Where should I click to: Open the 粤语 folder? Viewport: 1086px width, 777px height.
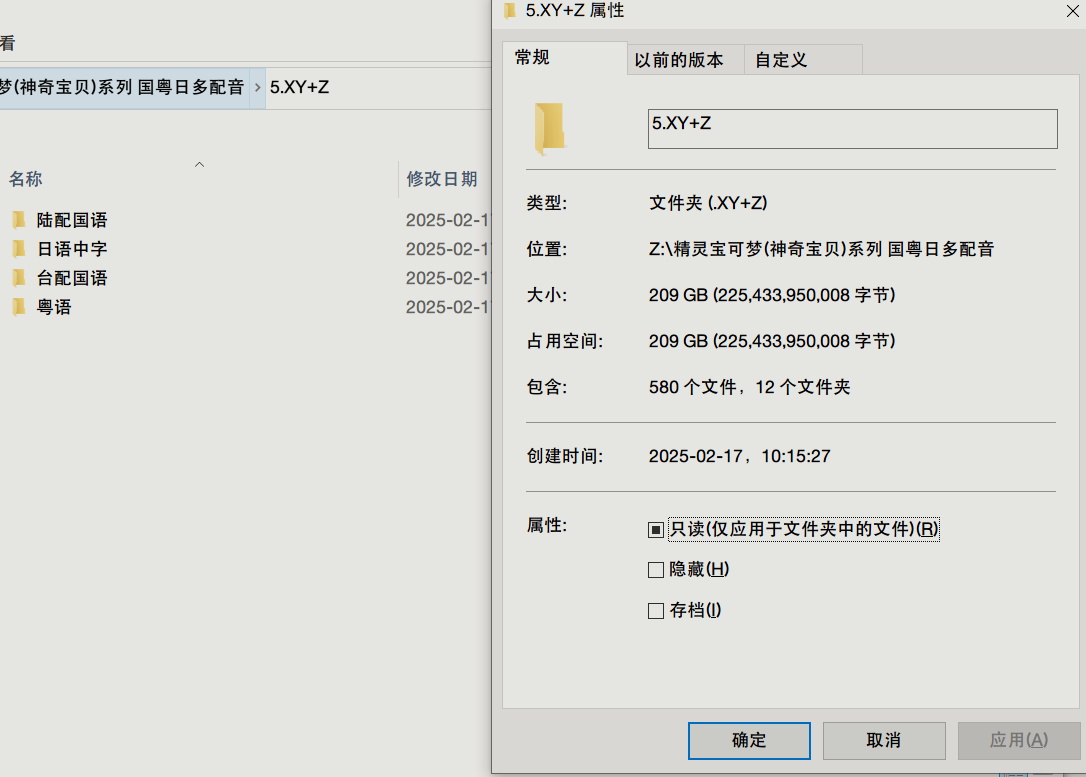[x=53, y=306]
